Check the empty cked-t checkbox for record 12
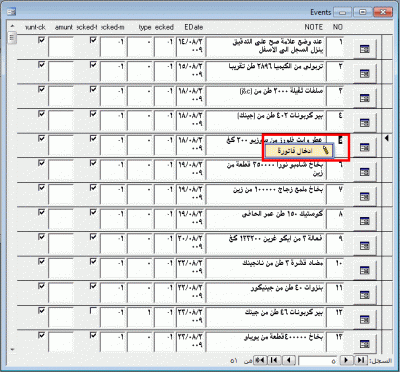This screenshot has width=400, height=372. point(93,311)
